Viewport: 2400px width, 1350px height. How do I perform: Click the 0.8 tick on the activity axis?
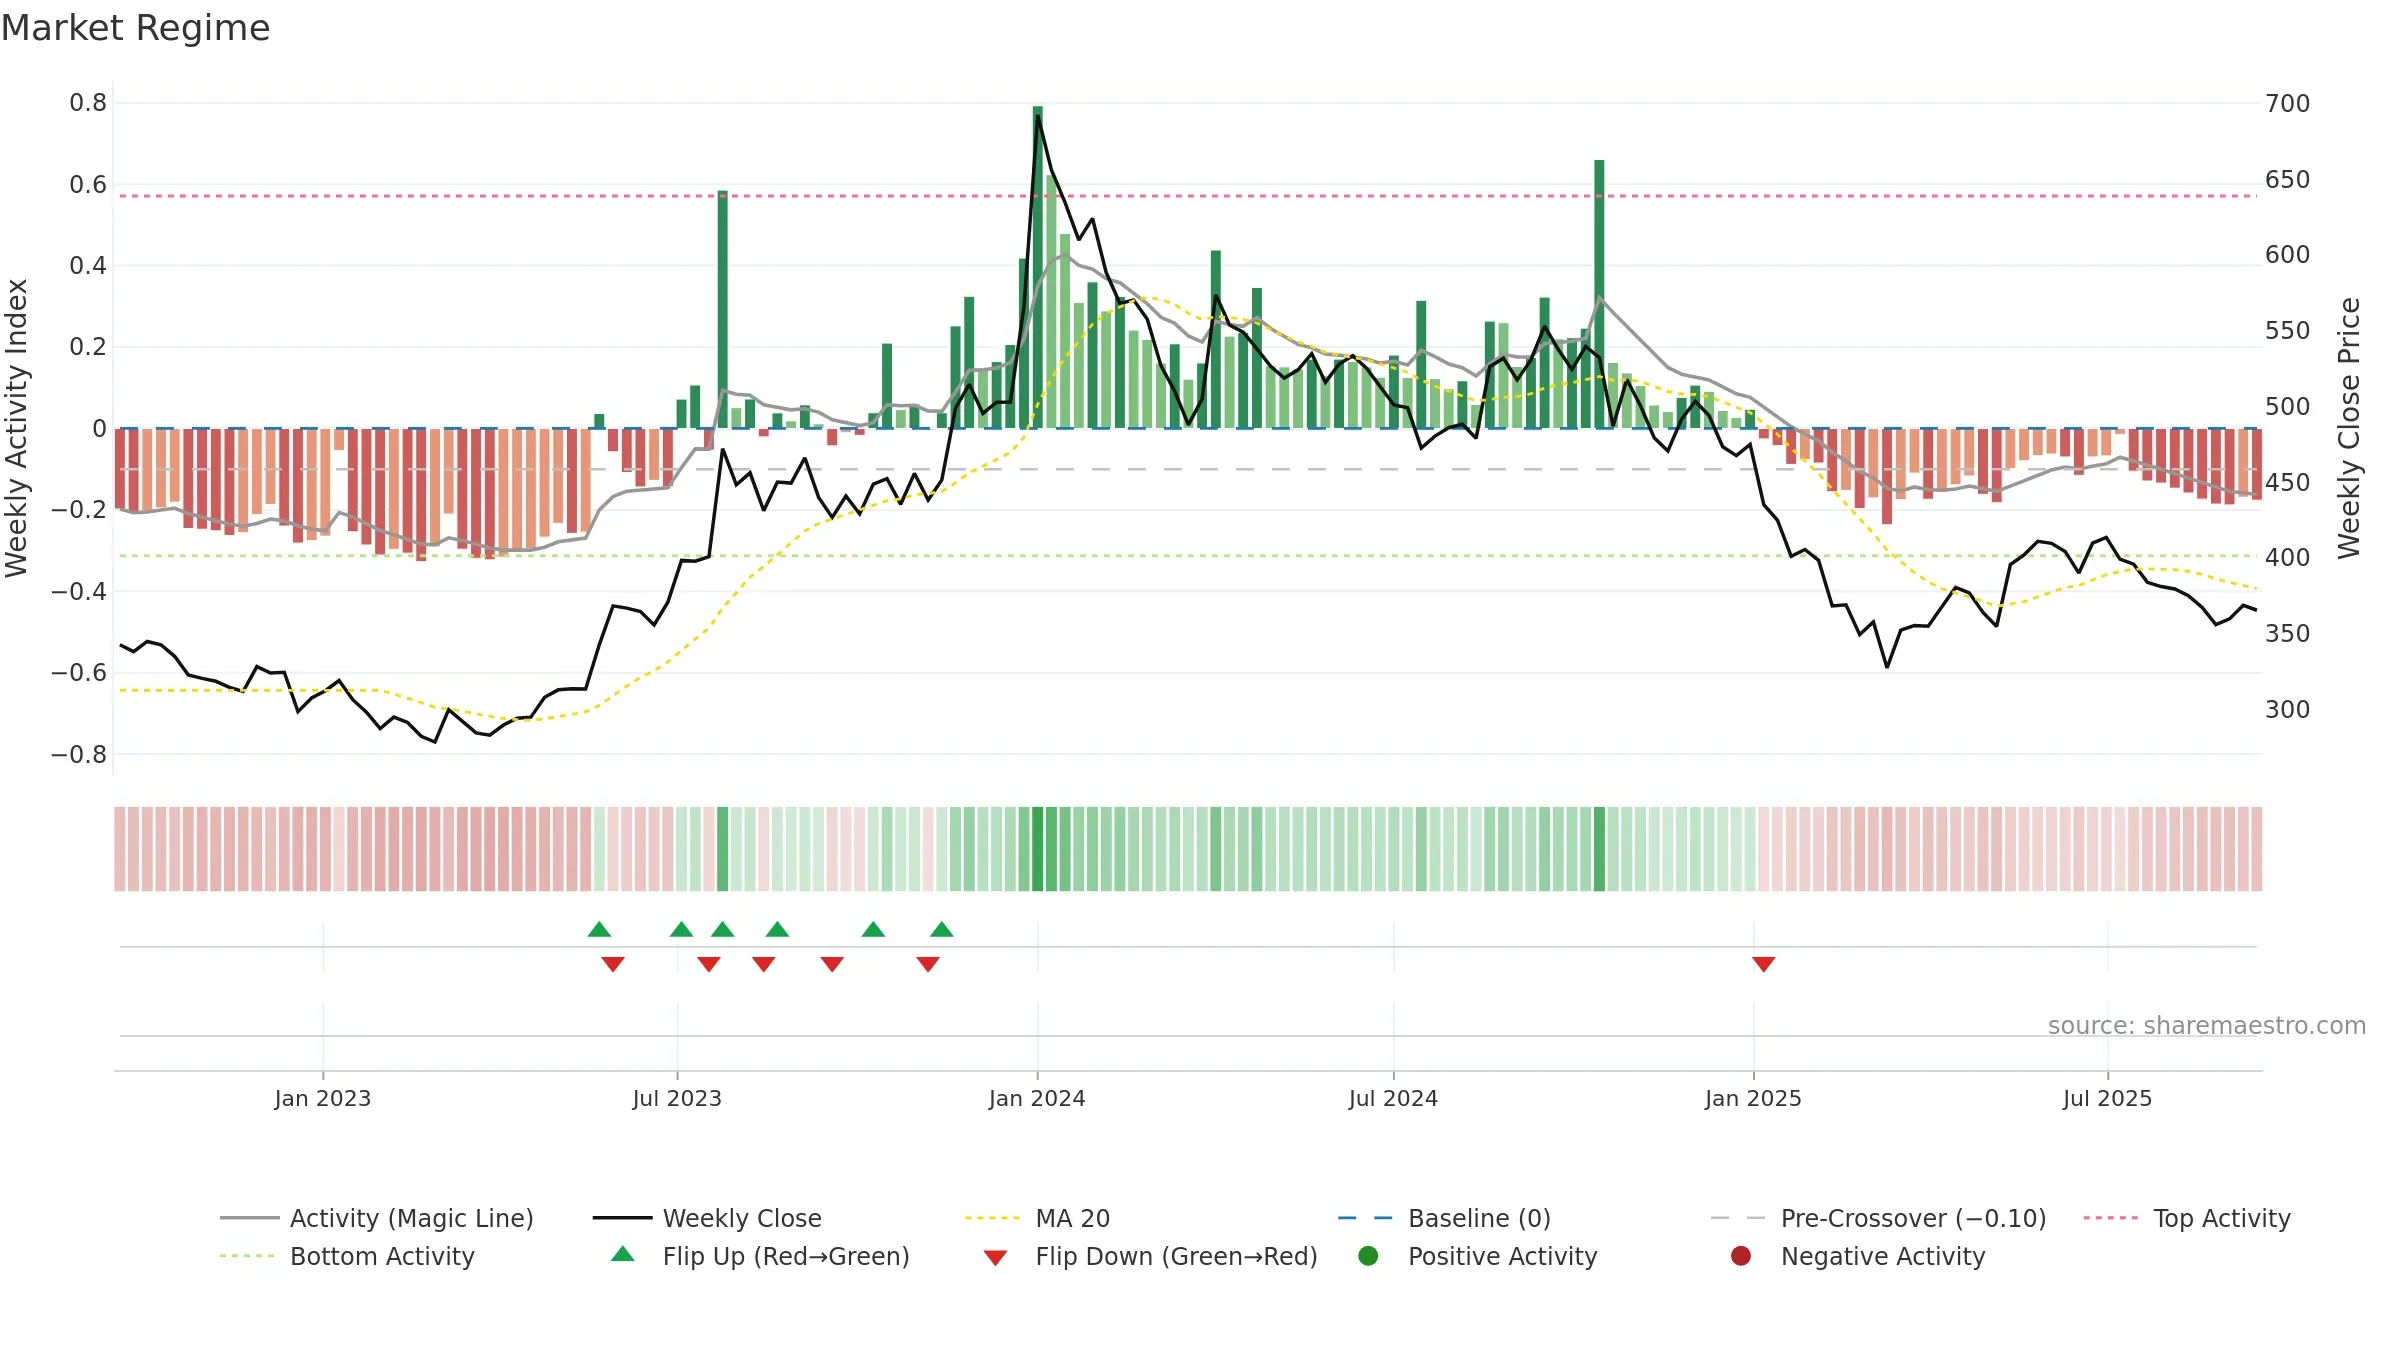88,103
